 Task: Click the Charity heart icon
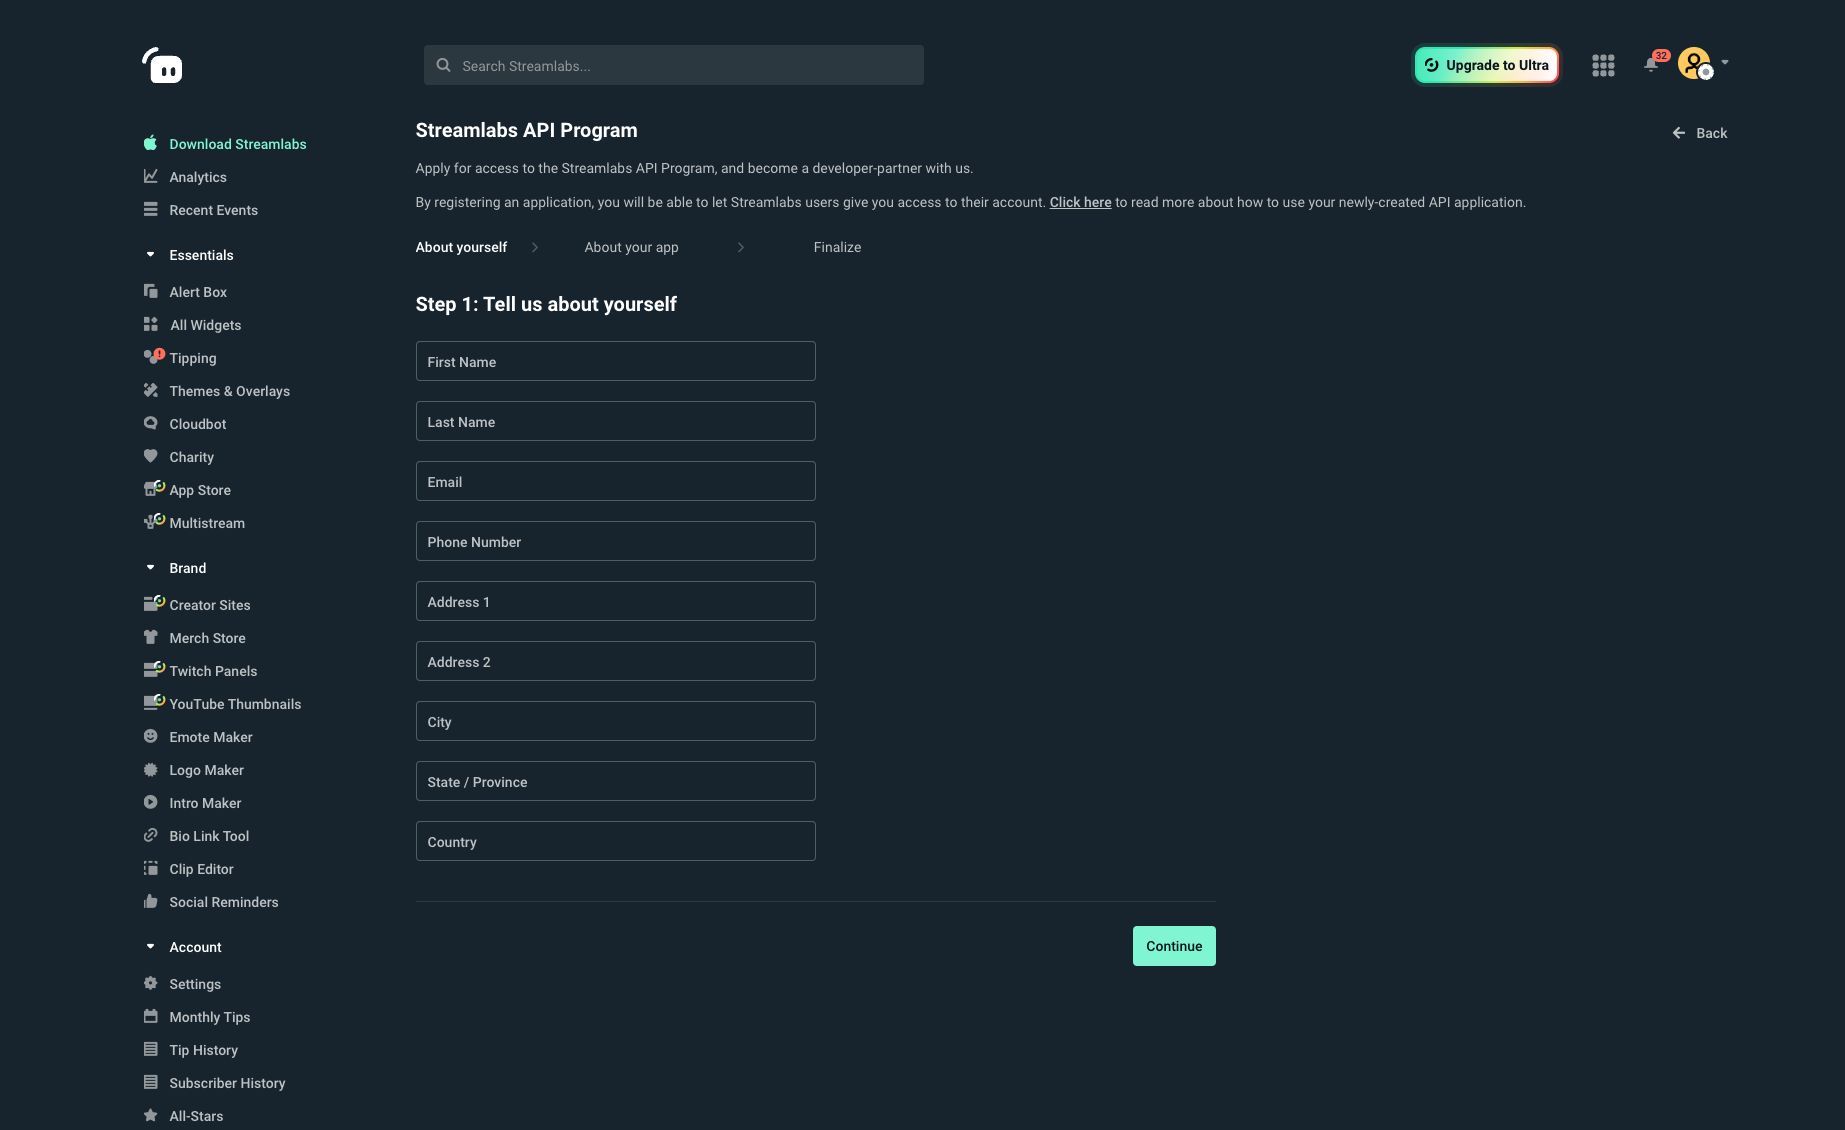[150, 456]
